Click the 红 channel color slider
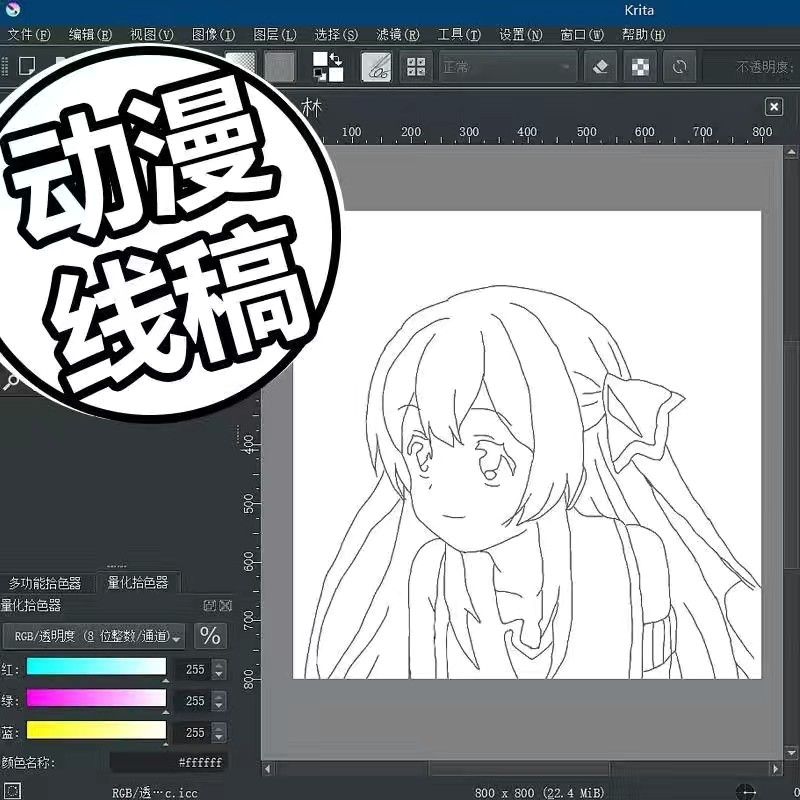 point(96,666)
